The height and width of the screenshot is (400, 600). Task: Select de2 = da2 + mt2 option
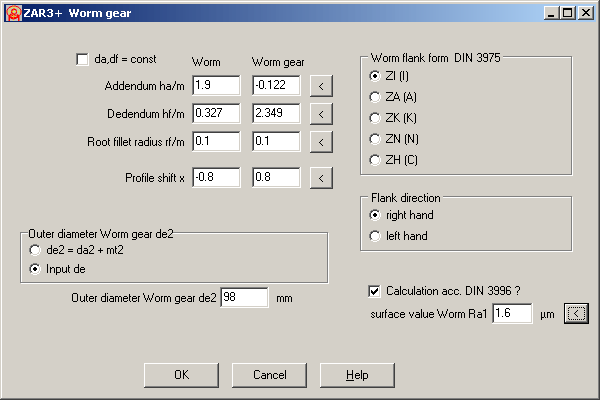(37, 249)
